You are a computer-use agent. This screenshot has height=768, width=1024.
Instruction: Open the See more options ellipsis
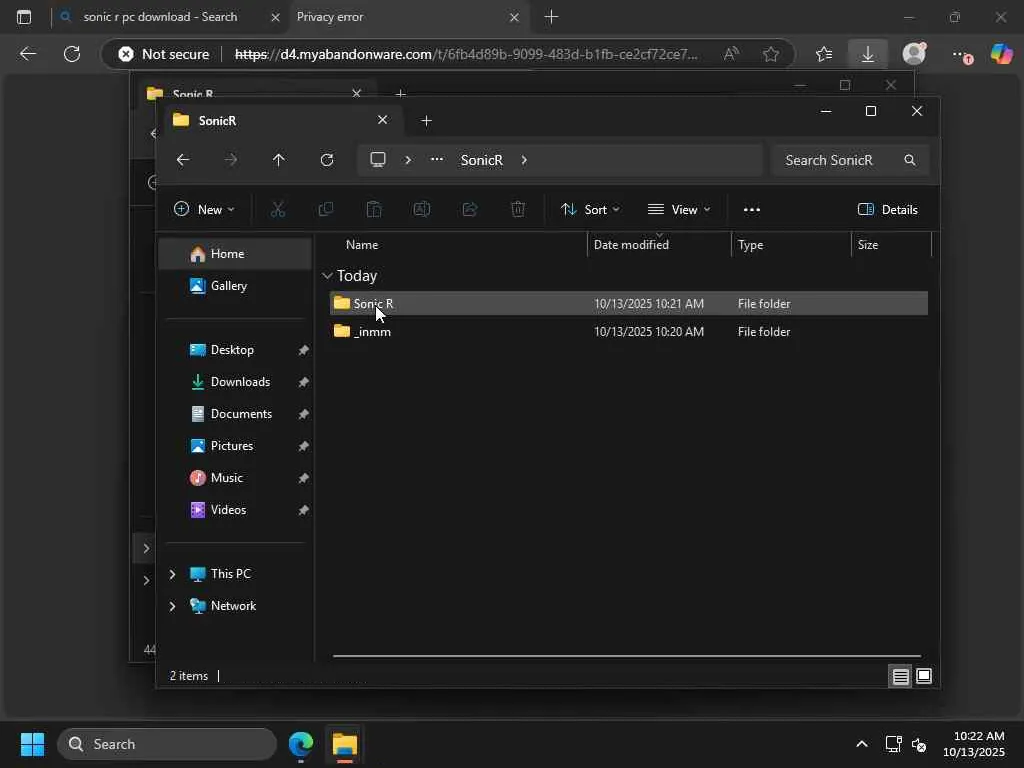point(752,209)
